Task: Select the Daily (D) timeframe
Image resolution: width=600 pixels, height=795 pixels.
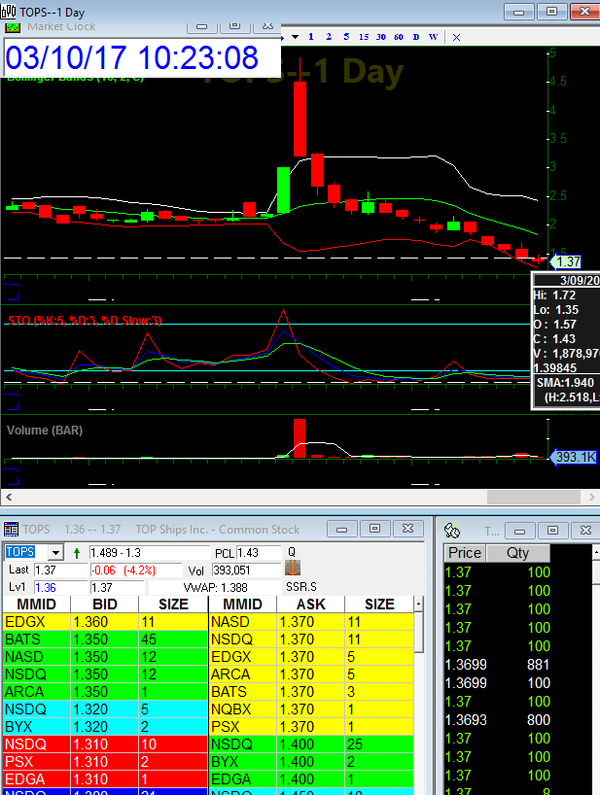Action: [416, 36]
